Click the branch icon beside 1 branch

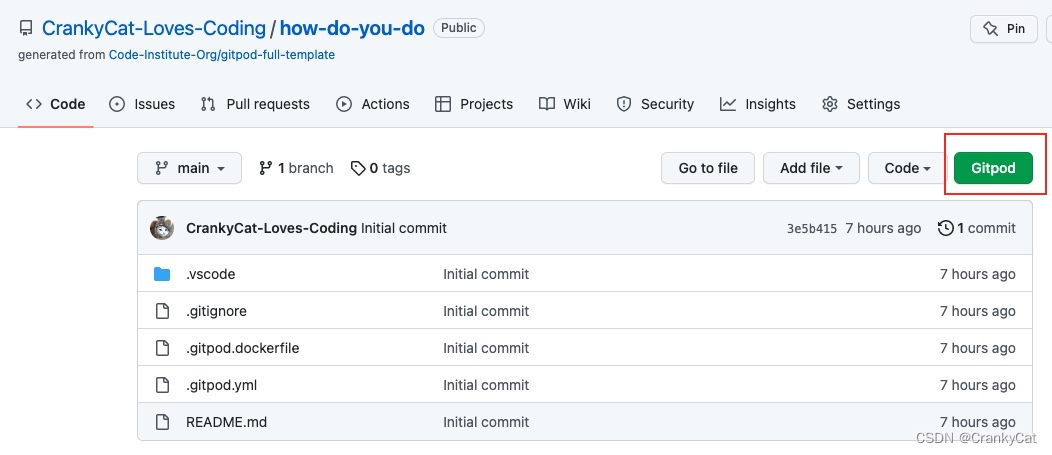pyautogui.click(x=265, y=168)
